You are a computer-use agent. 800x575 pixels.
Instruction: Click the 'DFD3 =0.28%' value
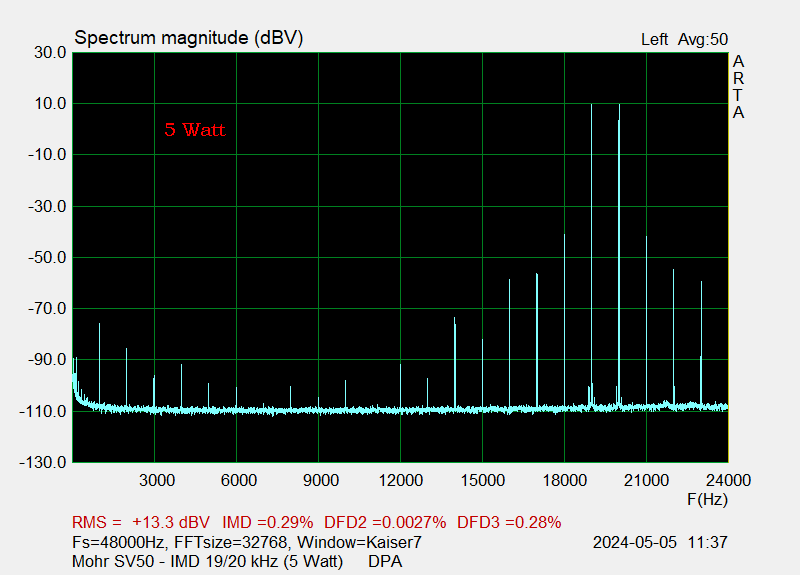click(x=509, y=522)
